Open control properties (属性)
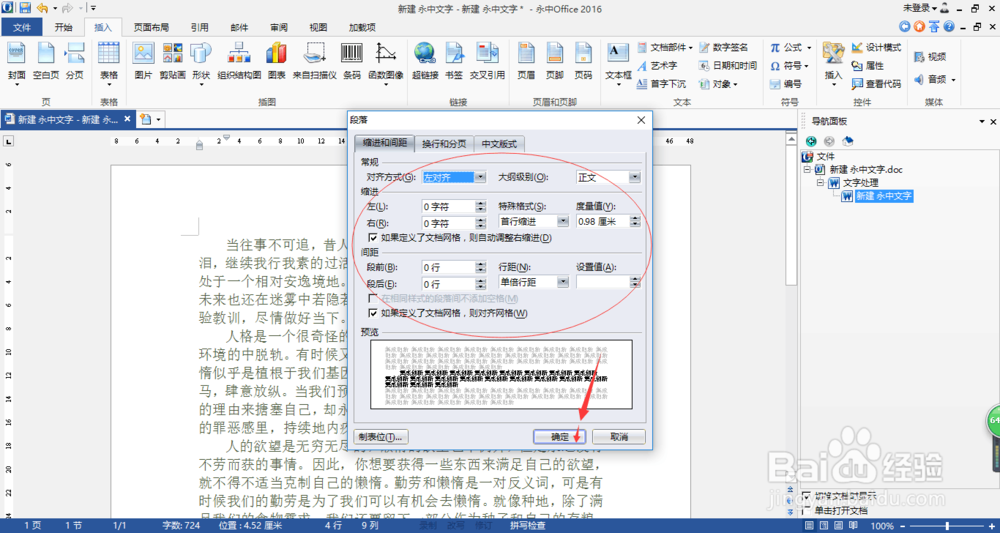This screenshot has height=533, width=1000. (867, 66)
